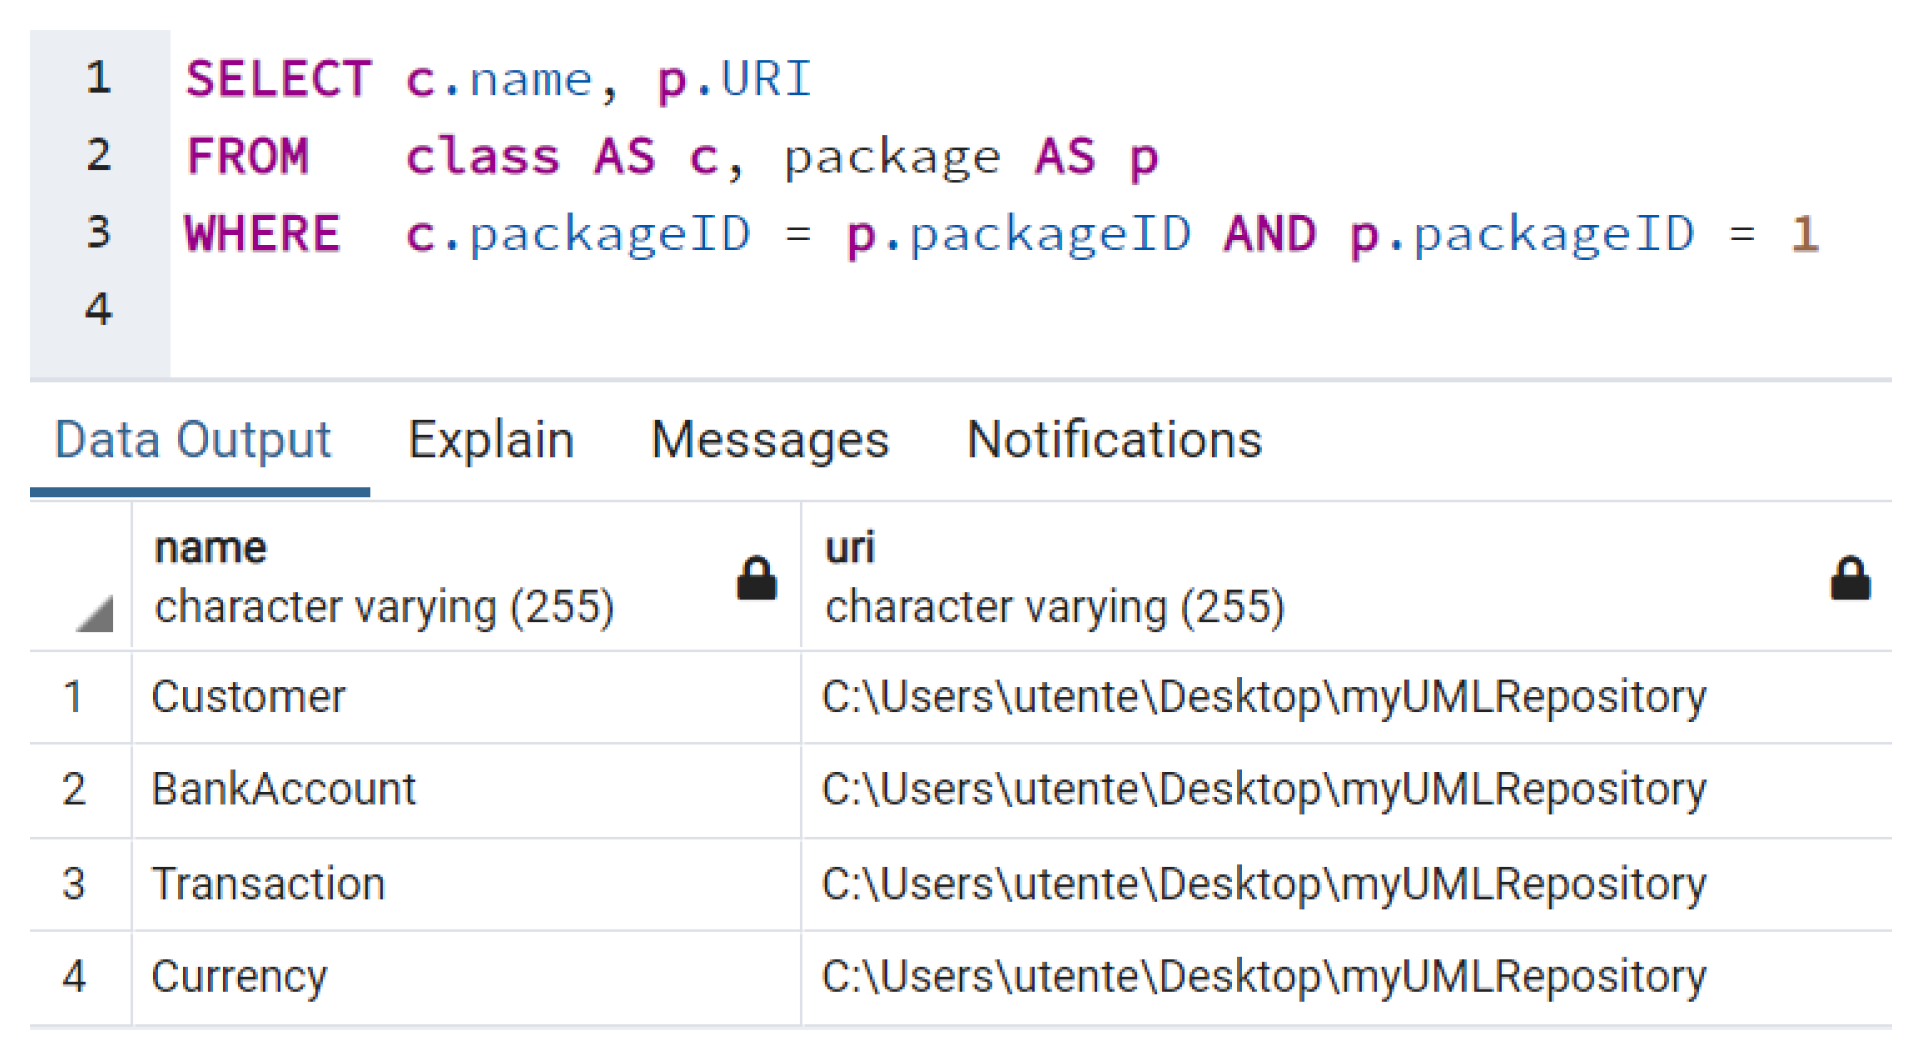Select result row 1 by its row number
This screenshot has height=1058, width=1932.
74,697
